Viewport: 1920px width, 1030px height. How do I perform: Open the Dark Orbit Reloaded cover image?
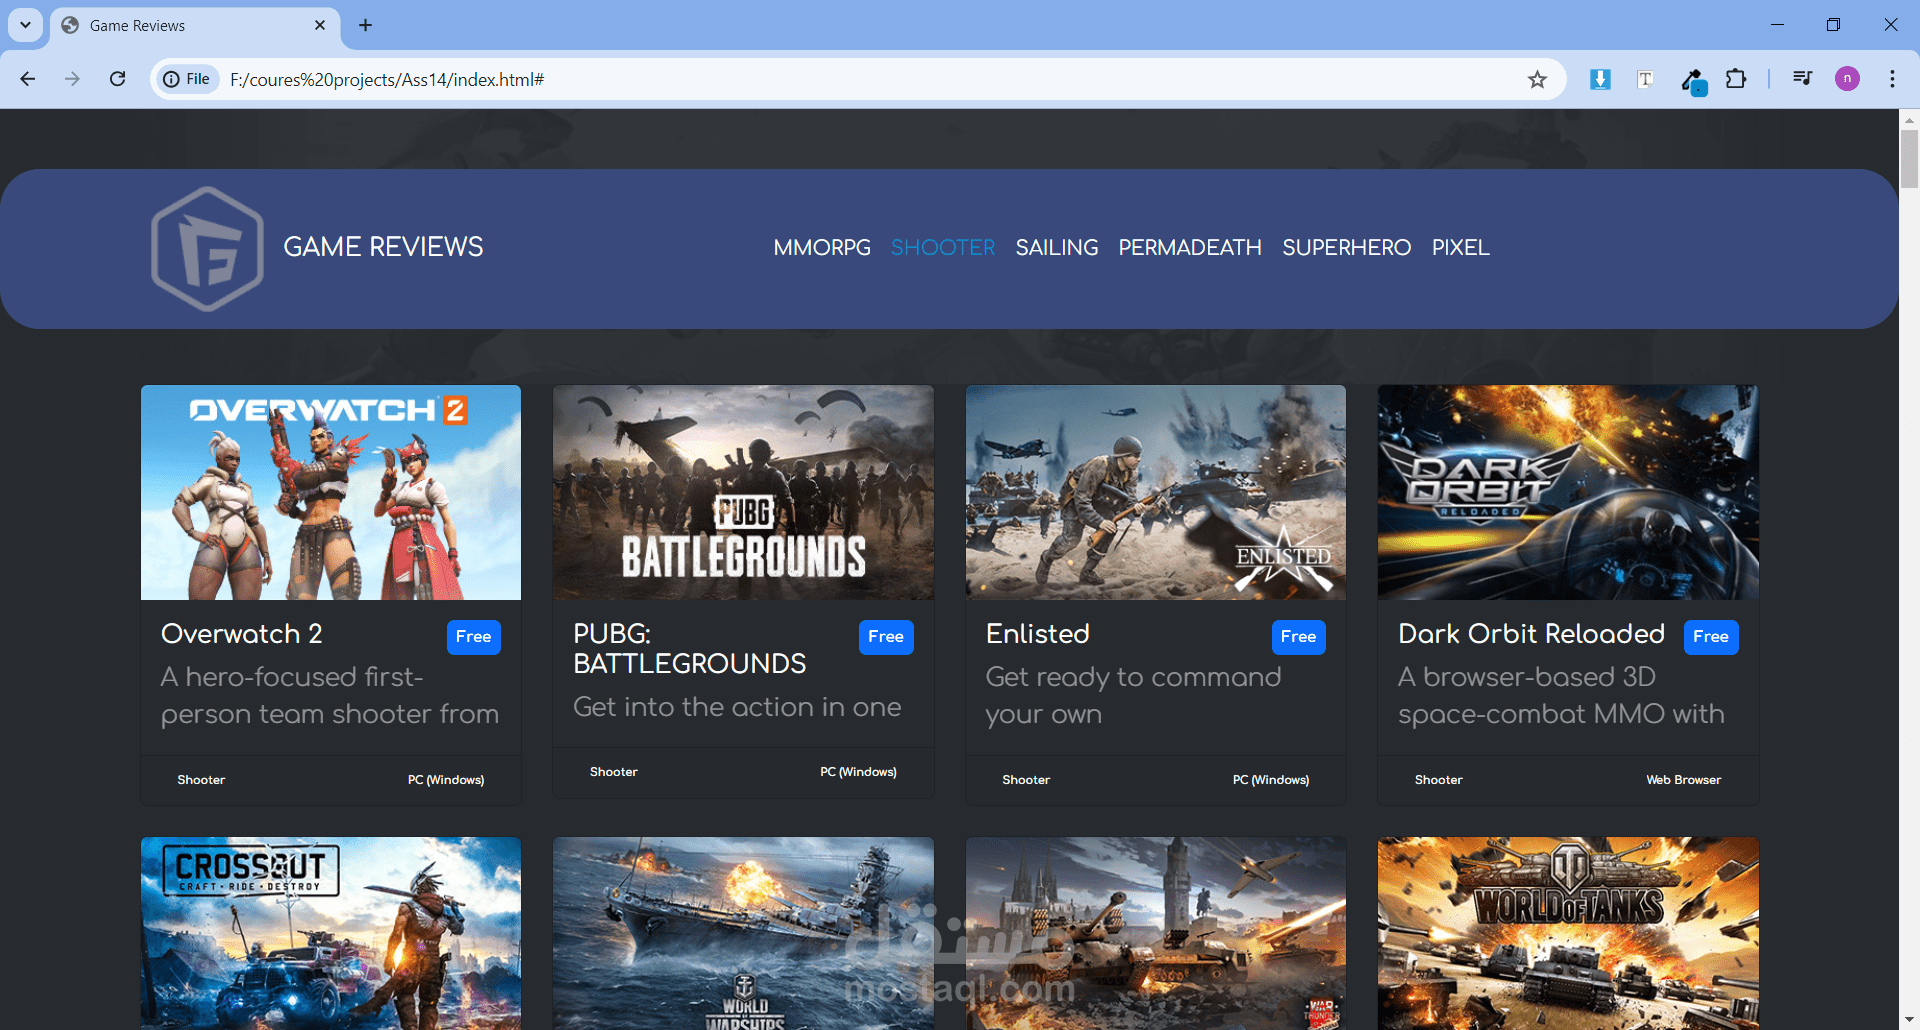click(x=1568, y=493)
